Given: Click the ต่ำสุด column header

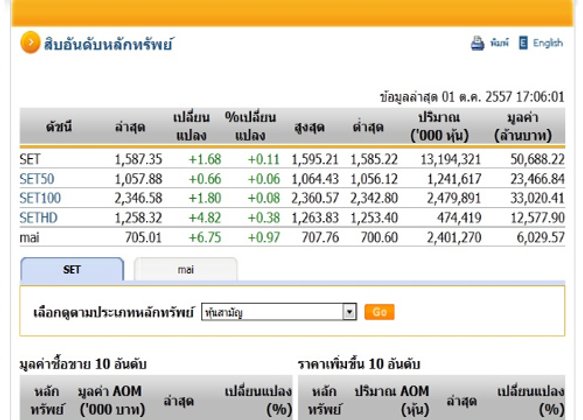Looking at the screenshot, I should (x=368, y=127).
